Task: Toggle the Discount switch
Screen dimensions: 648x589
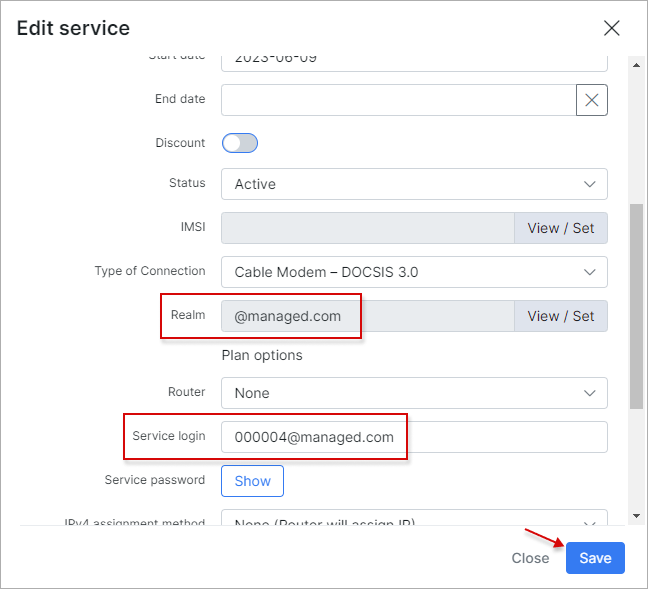Action: pos(240,143)
